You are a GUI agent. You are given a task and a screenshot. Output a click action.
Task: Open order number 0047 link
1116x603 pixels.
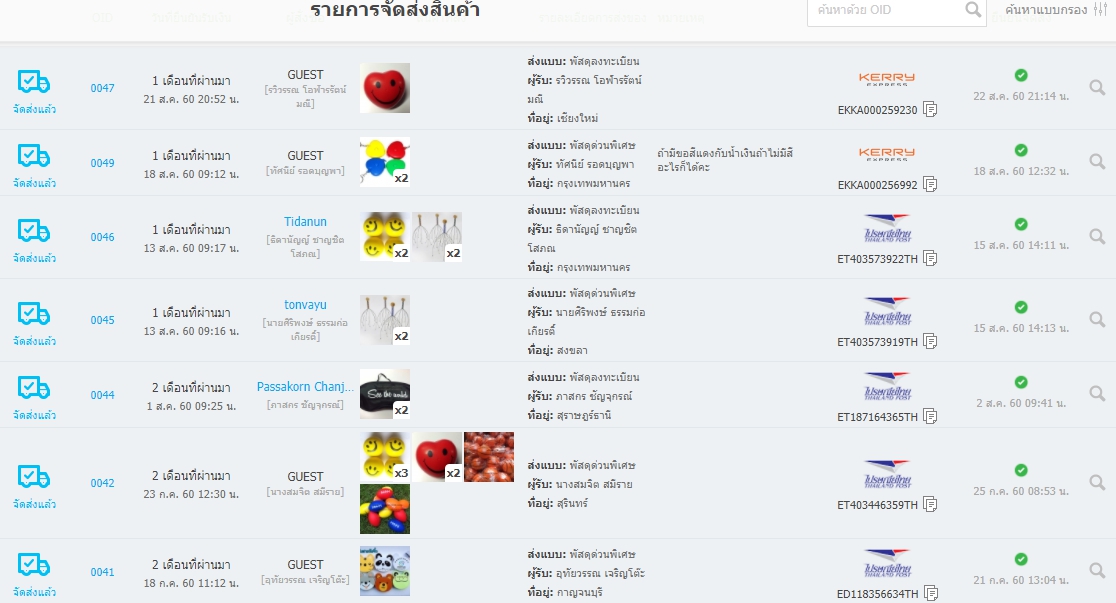pos(102,88)
